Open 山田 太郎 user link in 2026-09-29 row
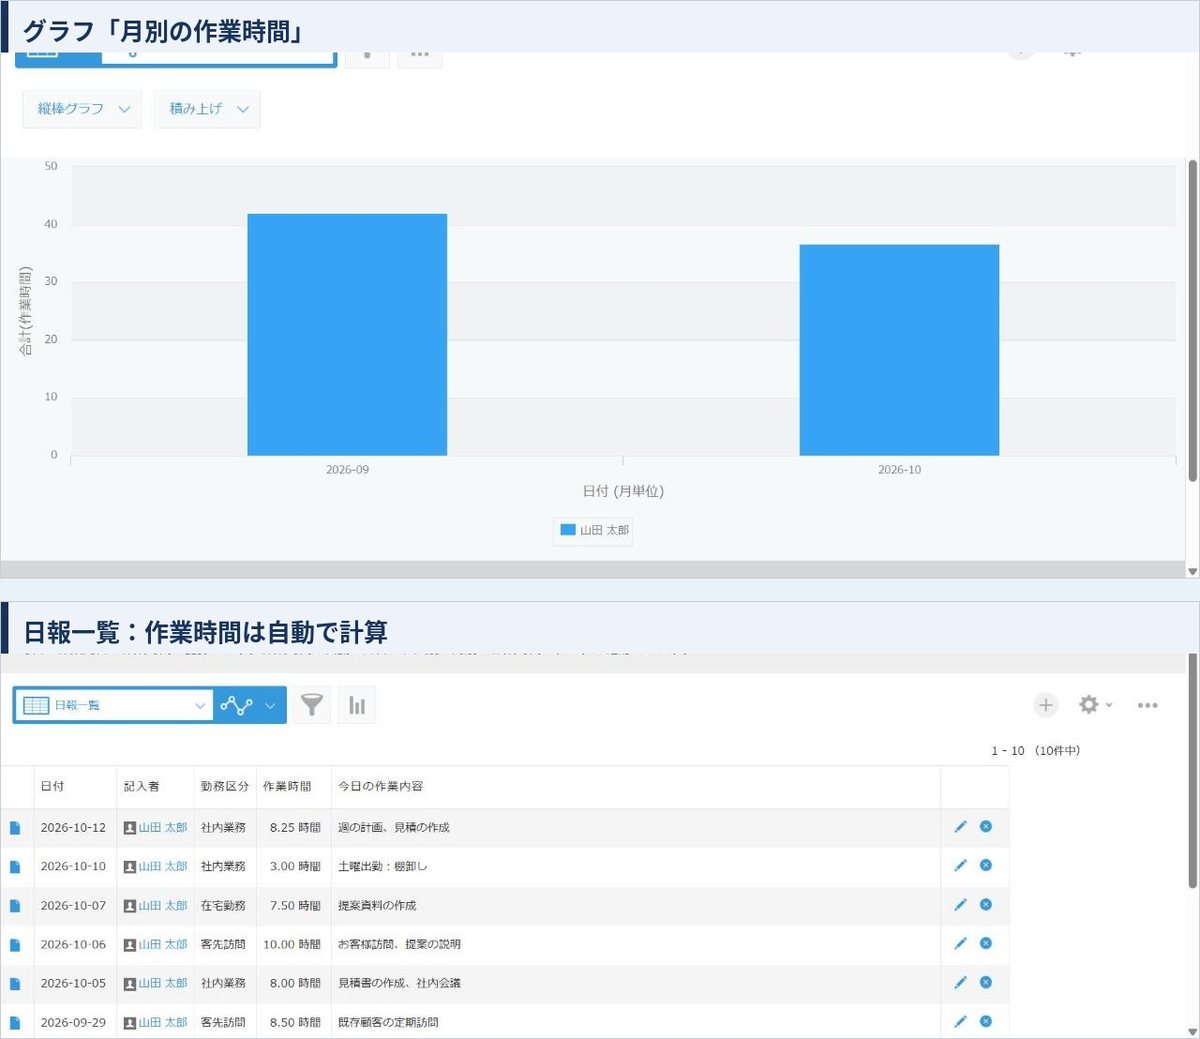Screen dimensions: 1200x1039 (x=163, y=1023)
